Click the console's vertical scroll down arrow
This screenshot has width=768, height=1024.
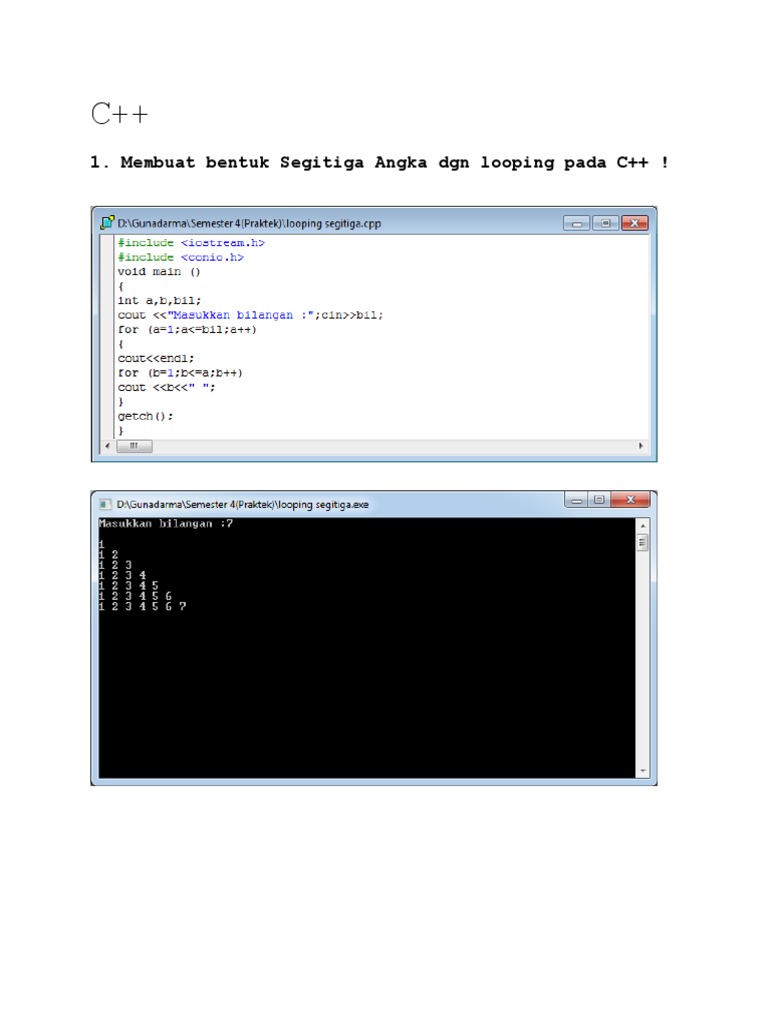click(x=643, y=771)
